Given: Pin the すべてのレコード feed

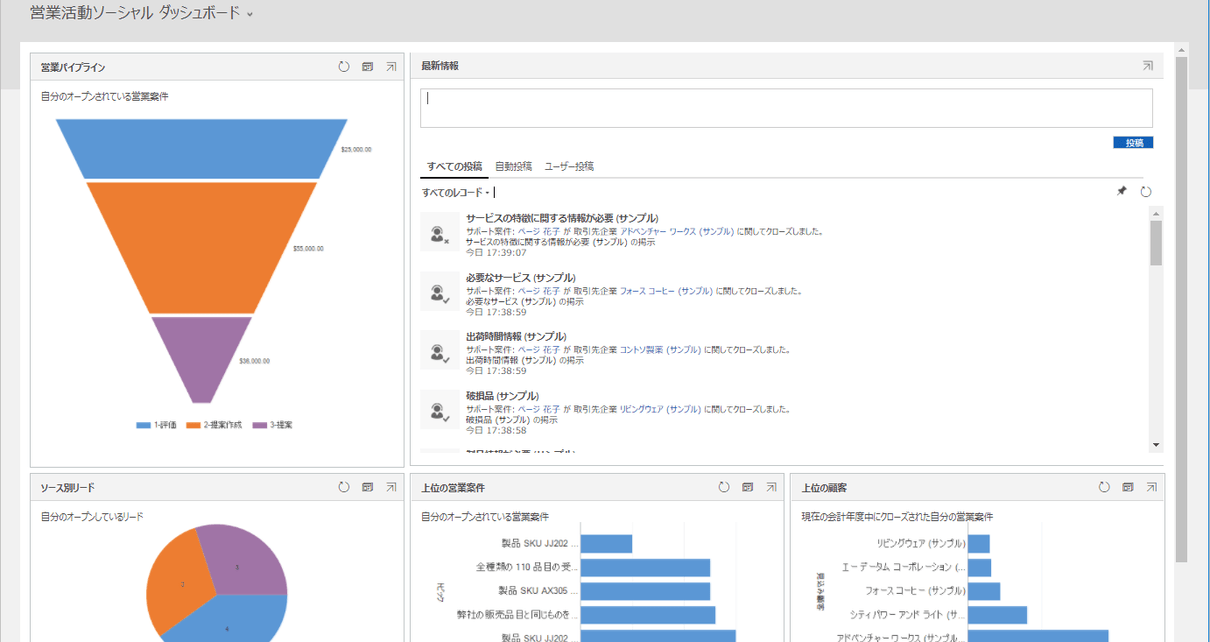Looking at the screenshot, I should [1122, 191].
